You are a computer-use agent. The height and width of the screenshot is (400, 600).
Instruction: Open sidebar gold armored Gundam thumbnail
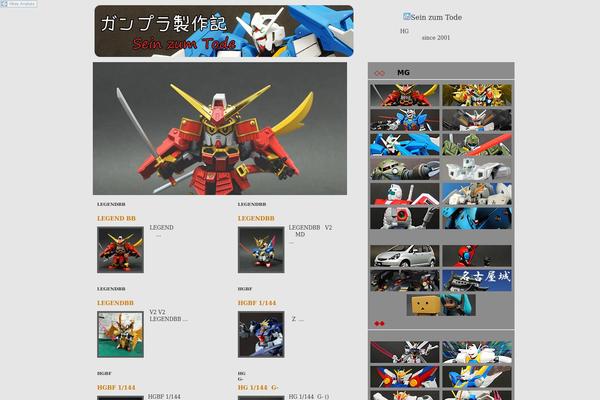coord(477,95)
